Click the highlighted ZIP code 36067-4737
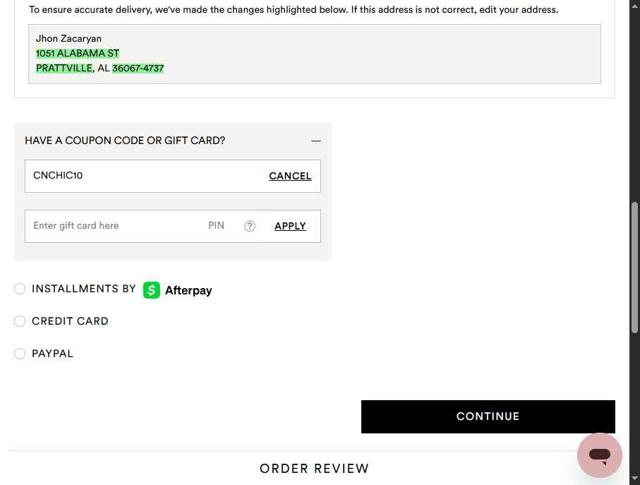The height and width of the screenshot is (485, 640). (138, 68)
